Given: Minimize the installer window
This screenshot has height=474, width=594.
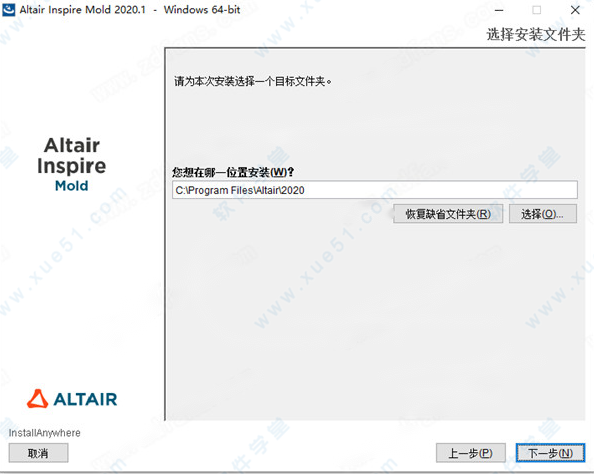Looking at the screenshot, I should pyautogui.click(x=499, y=10).
